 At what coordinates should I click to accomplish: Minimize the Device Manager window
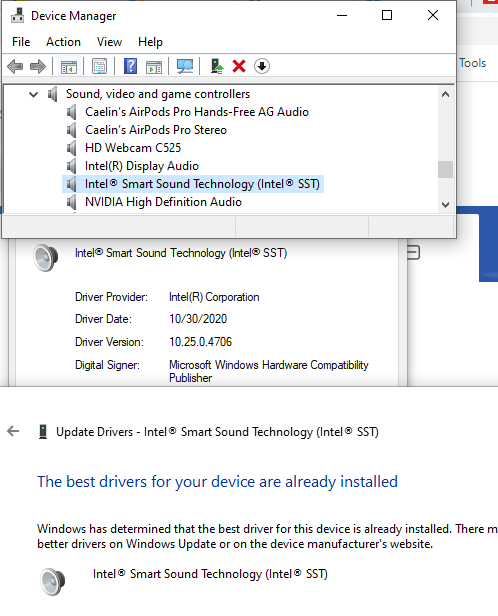(x=342, y=15)
